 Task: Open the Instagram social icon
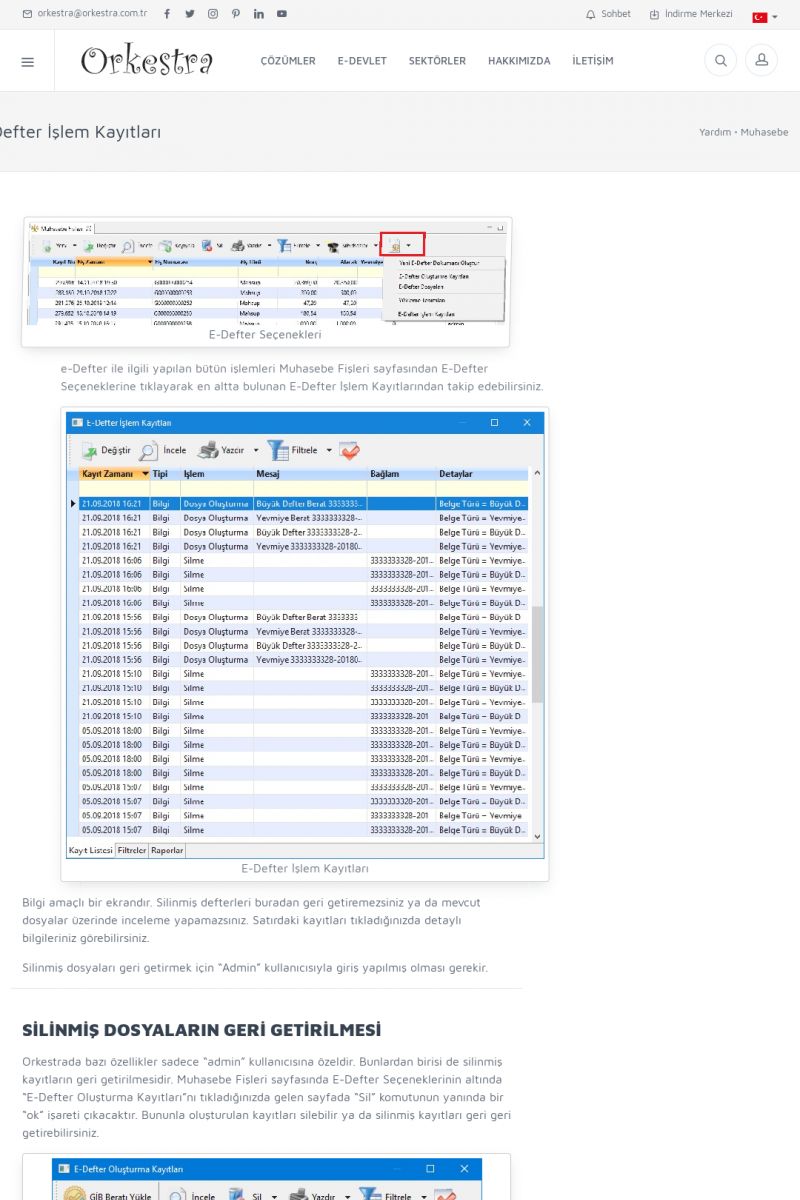213,14
